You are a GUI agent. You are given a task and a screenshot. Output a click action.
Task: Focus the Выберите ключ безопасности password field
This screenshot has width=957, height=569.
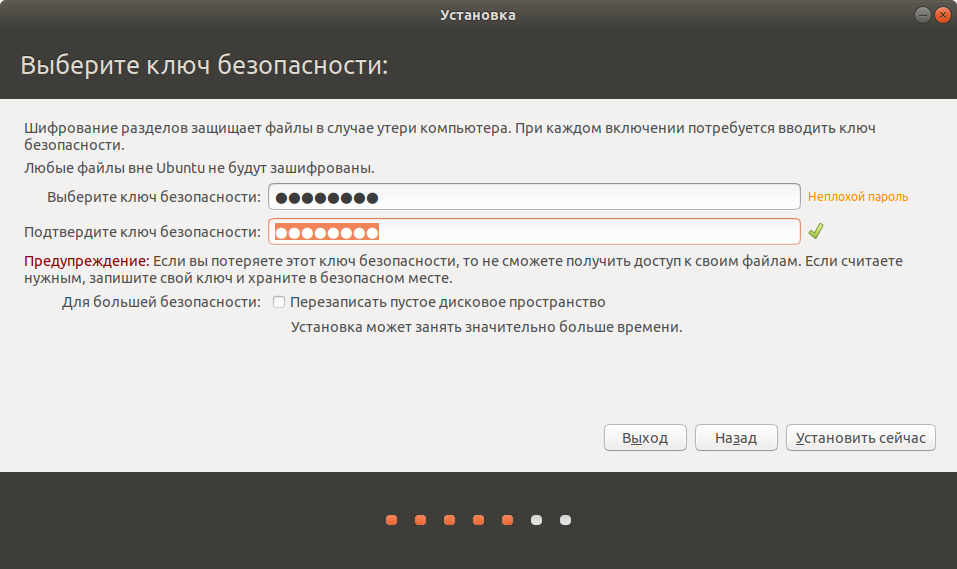[x=534, y=197]
